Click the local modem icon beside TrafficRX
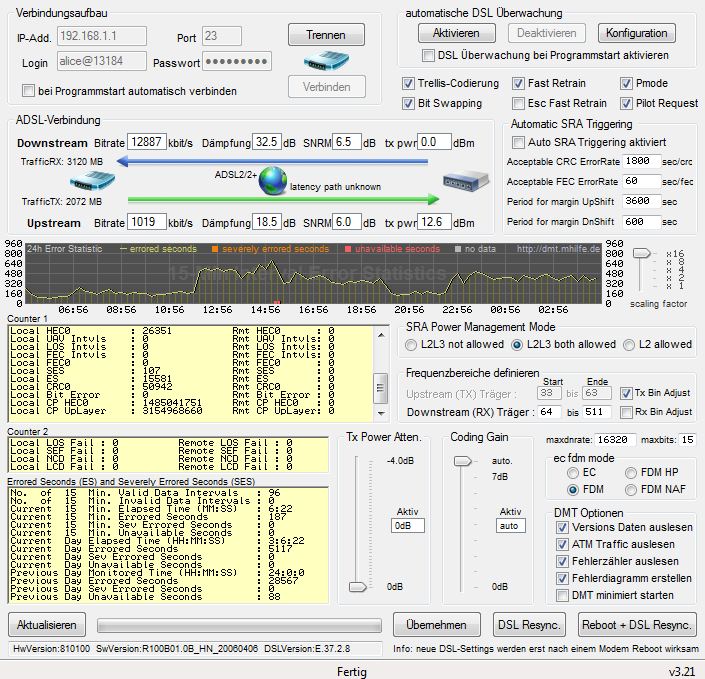Viewport: 705px width, 679px height. point(92,181)
